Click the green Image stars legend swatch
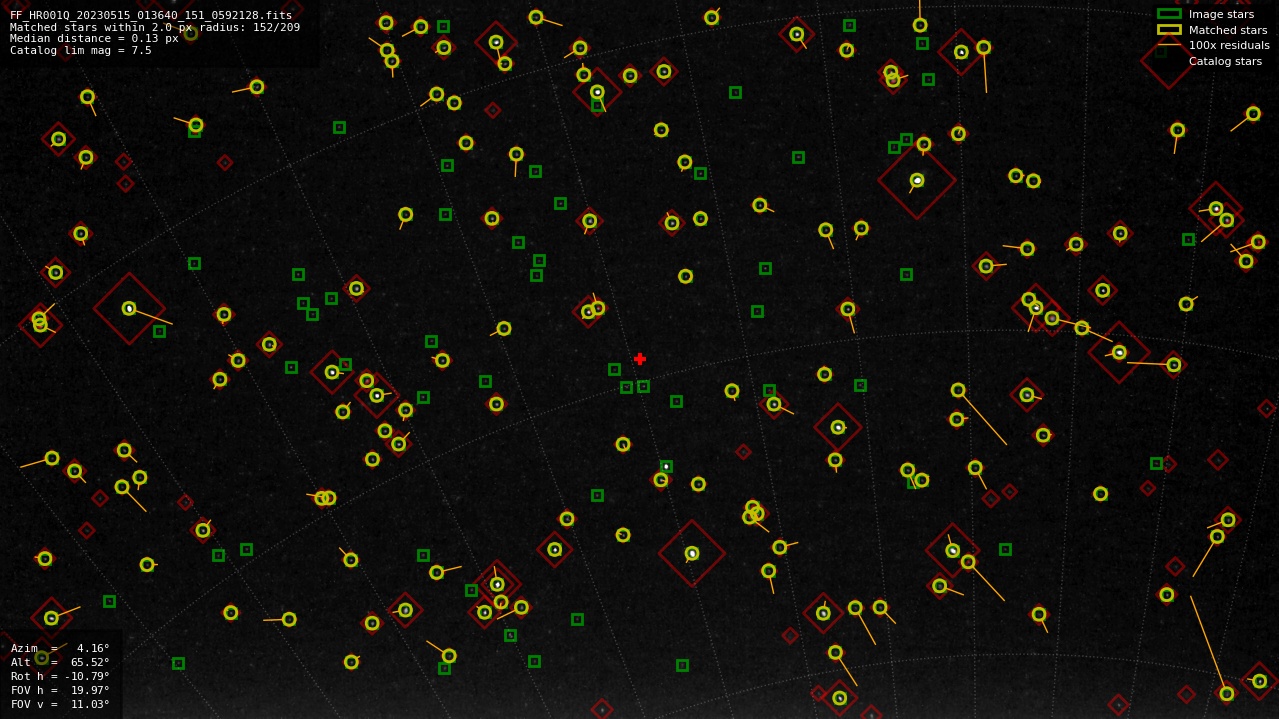 click(x=1169, y=14)
